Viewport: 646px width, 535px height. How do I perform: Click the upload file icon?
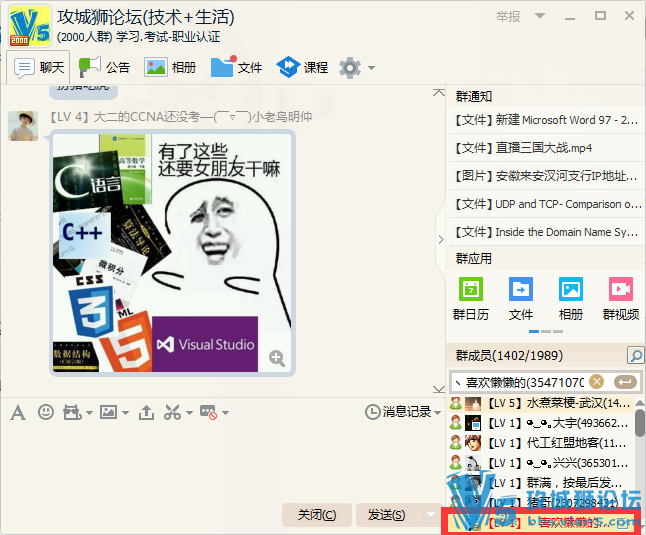pos(146,412)
